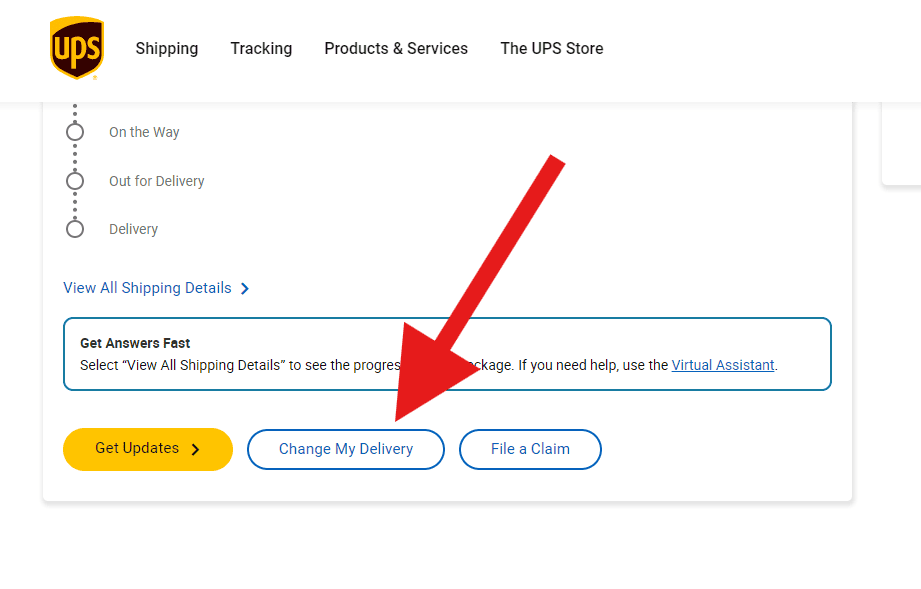This screenshot has height=589, width=921.
Task: Click the arrow inside Get Updates
Action: [195, 449]
